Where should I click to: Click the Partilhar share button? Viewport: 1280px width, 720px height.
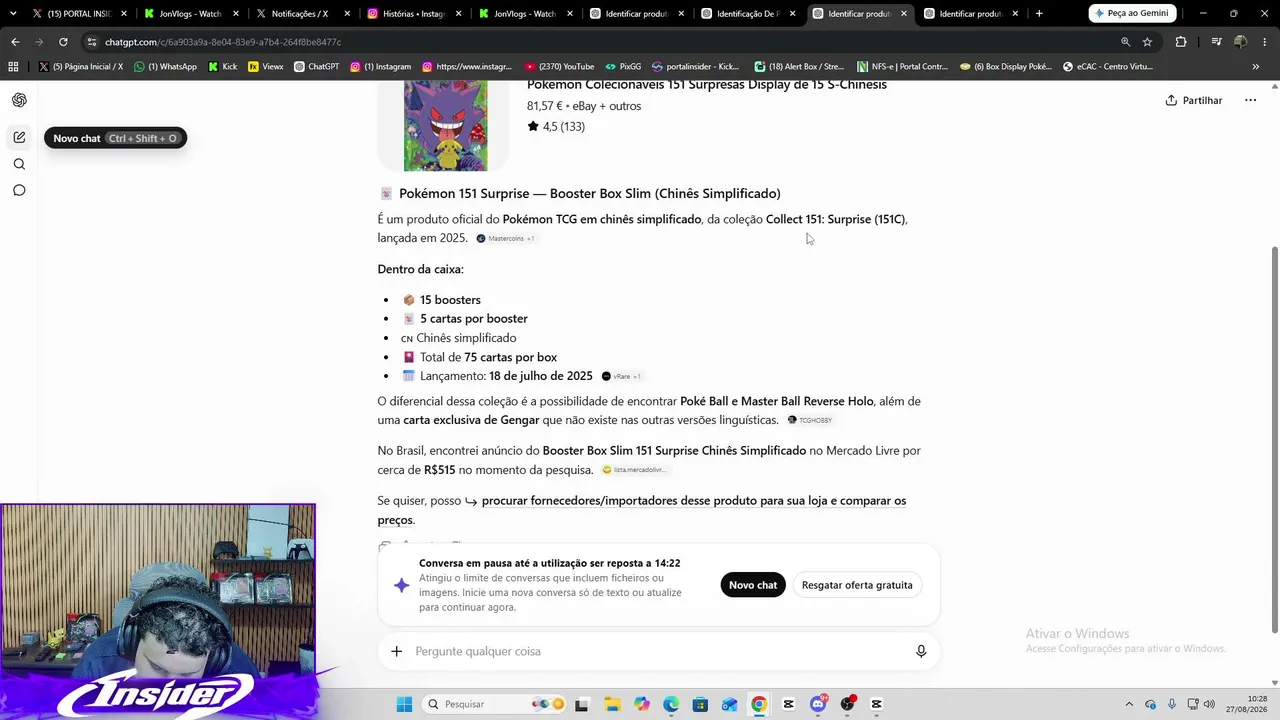[1194, 100]
